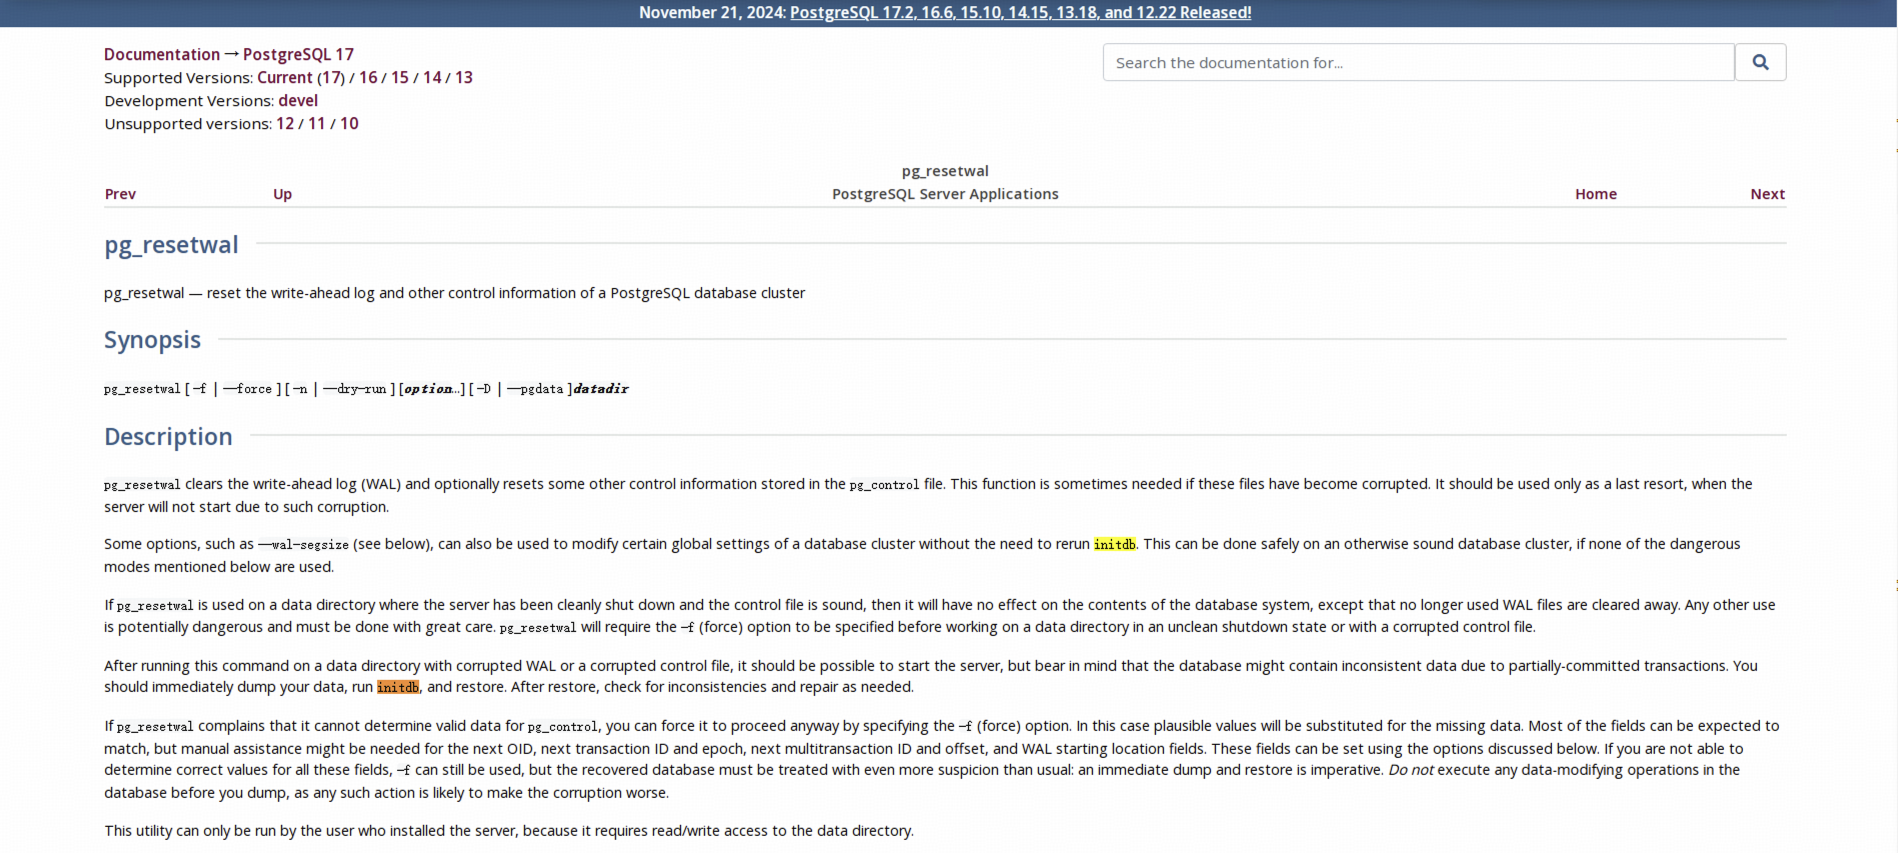The width and height of the screenshot is (1898, 853).
Task: Open the devel development version link
Action: [298, 100]
